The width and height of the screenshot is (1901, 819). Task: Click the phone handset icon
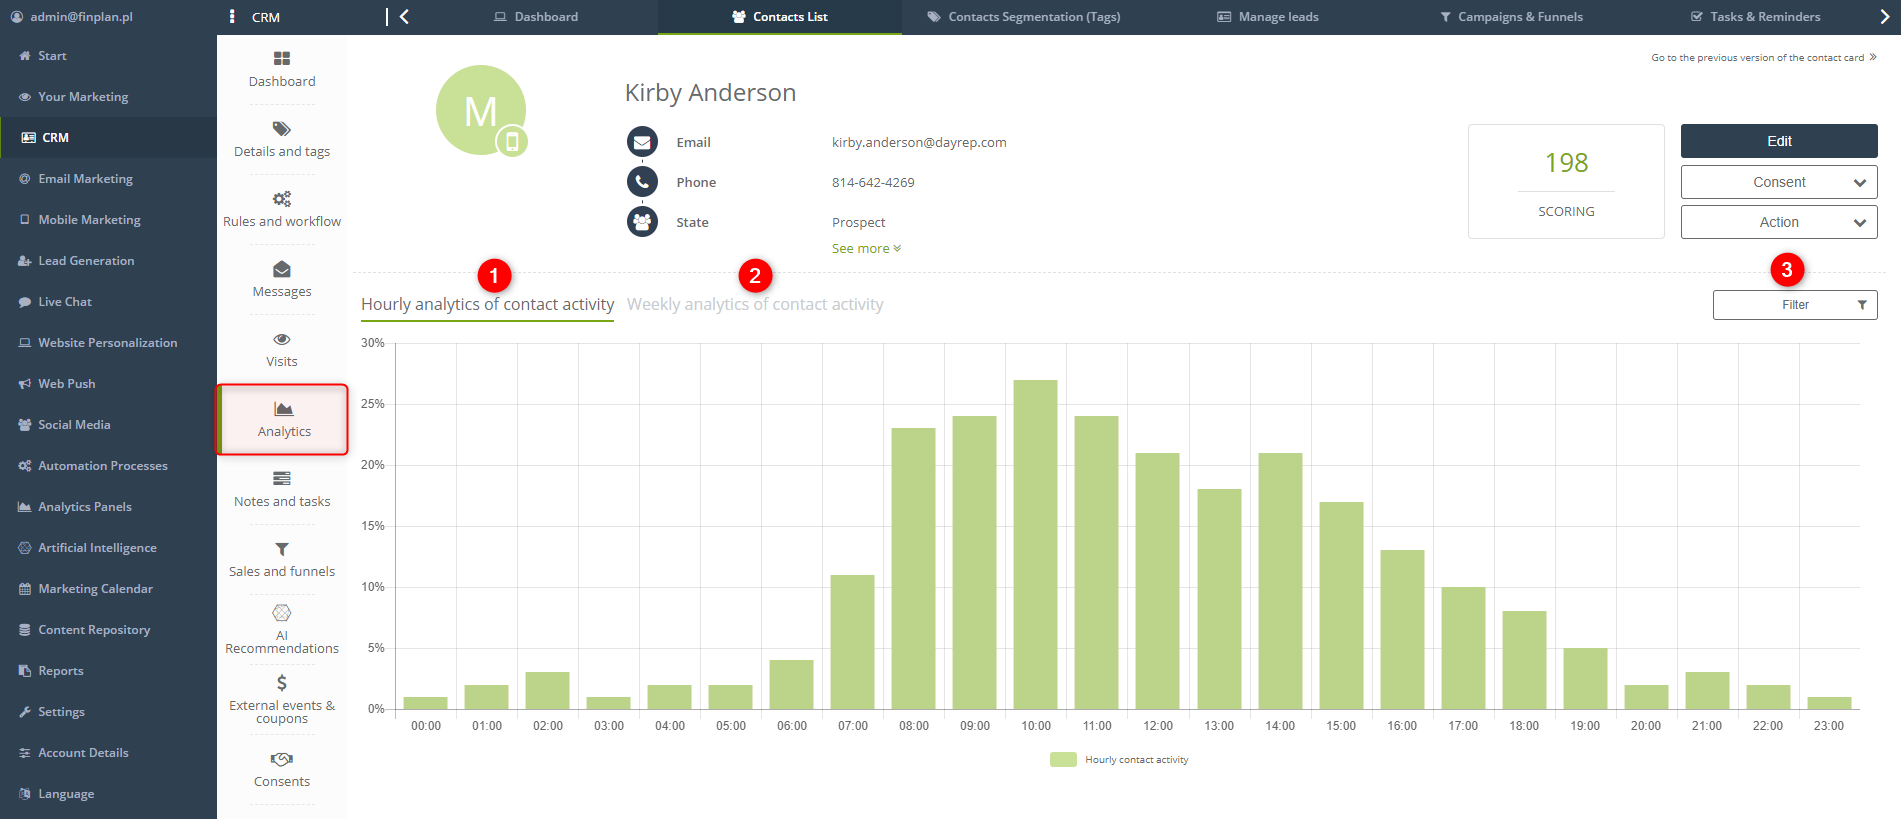(x=642, y=182)
